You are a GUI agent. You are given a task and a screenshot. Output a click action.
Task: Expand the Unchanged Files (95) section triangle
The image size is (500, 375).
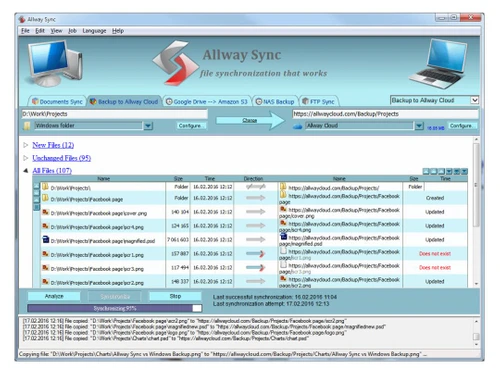coord(26,158)
